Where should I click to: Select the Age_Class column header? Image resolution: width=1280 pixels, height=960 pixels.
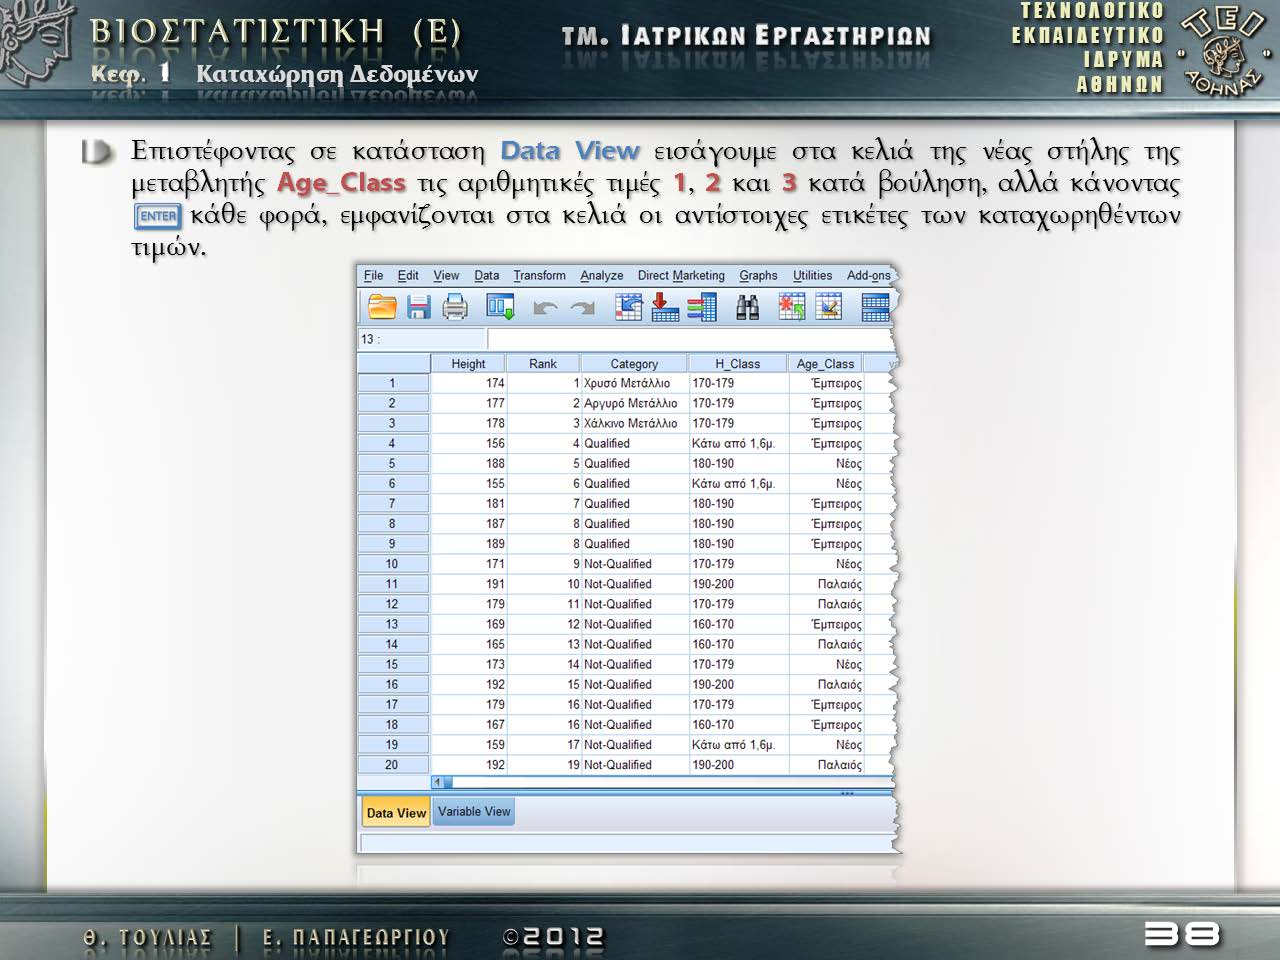click(x=825, y=364)
